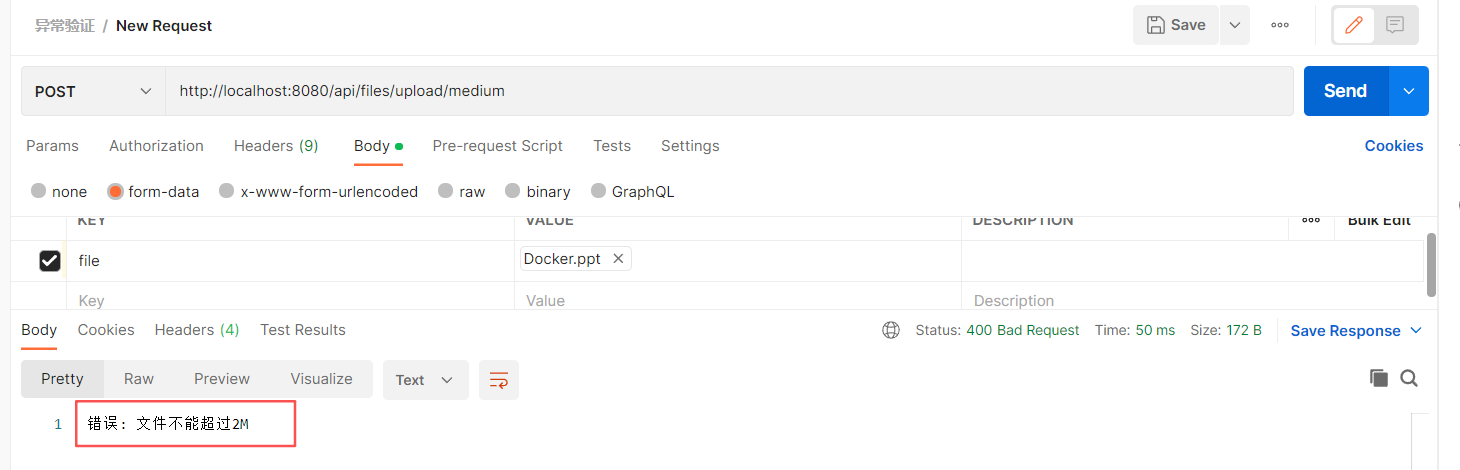This screenshot has width=1460, height=470.
Task: Toggle the wrap lines icon
Action: (499, 380)
